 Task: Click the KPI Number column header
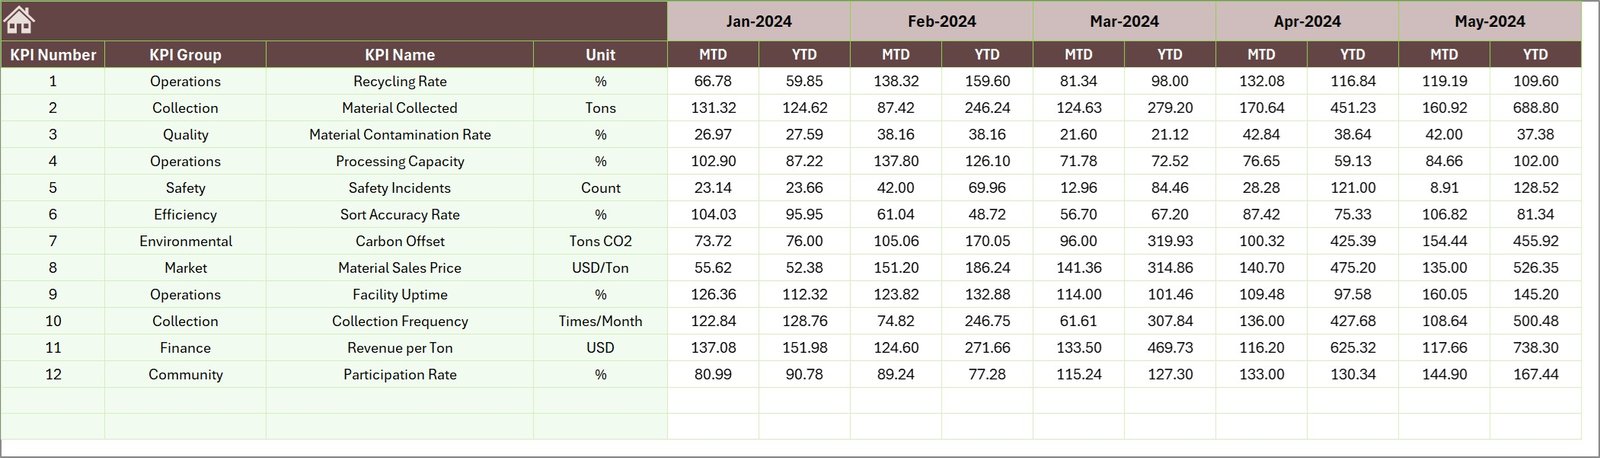click(53, 55)
